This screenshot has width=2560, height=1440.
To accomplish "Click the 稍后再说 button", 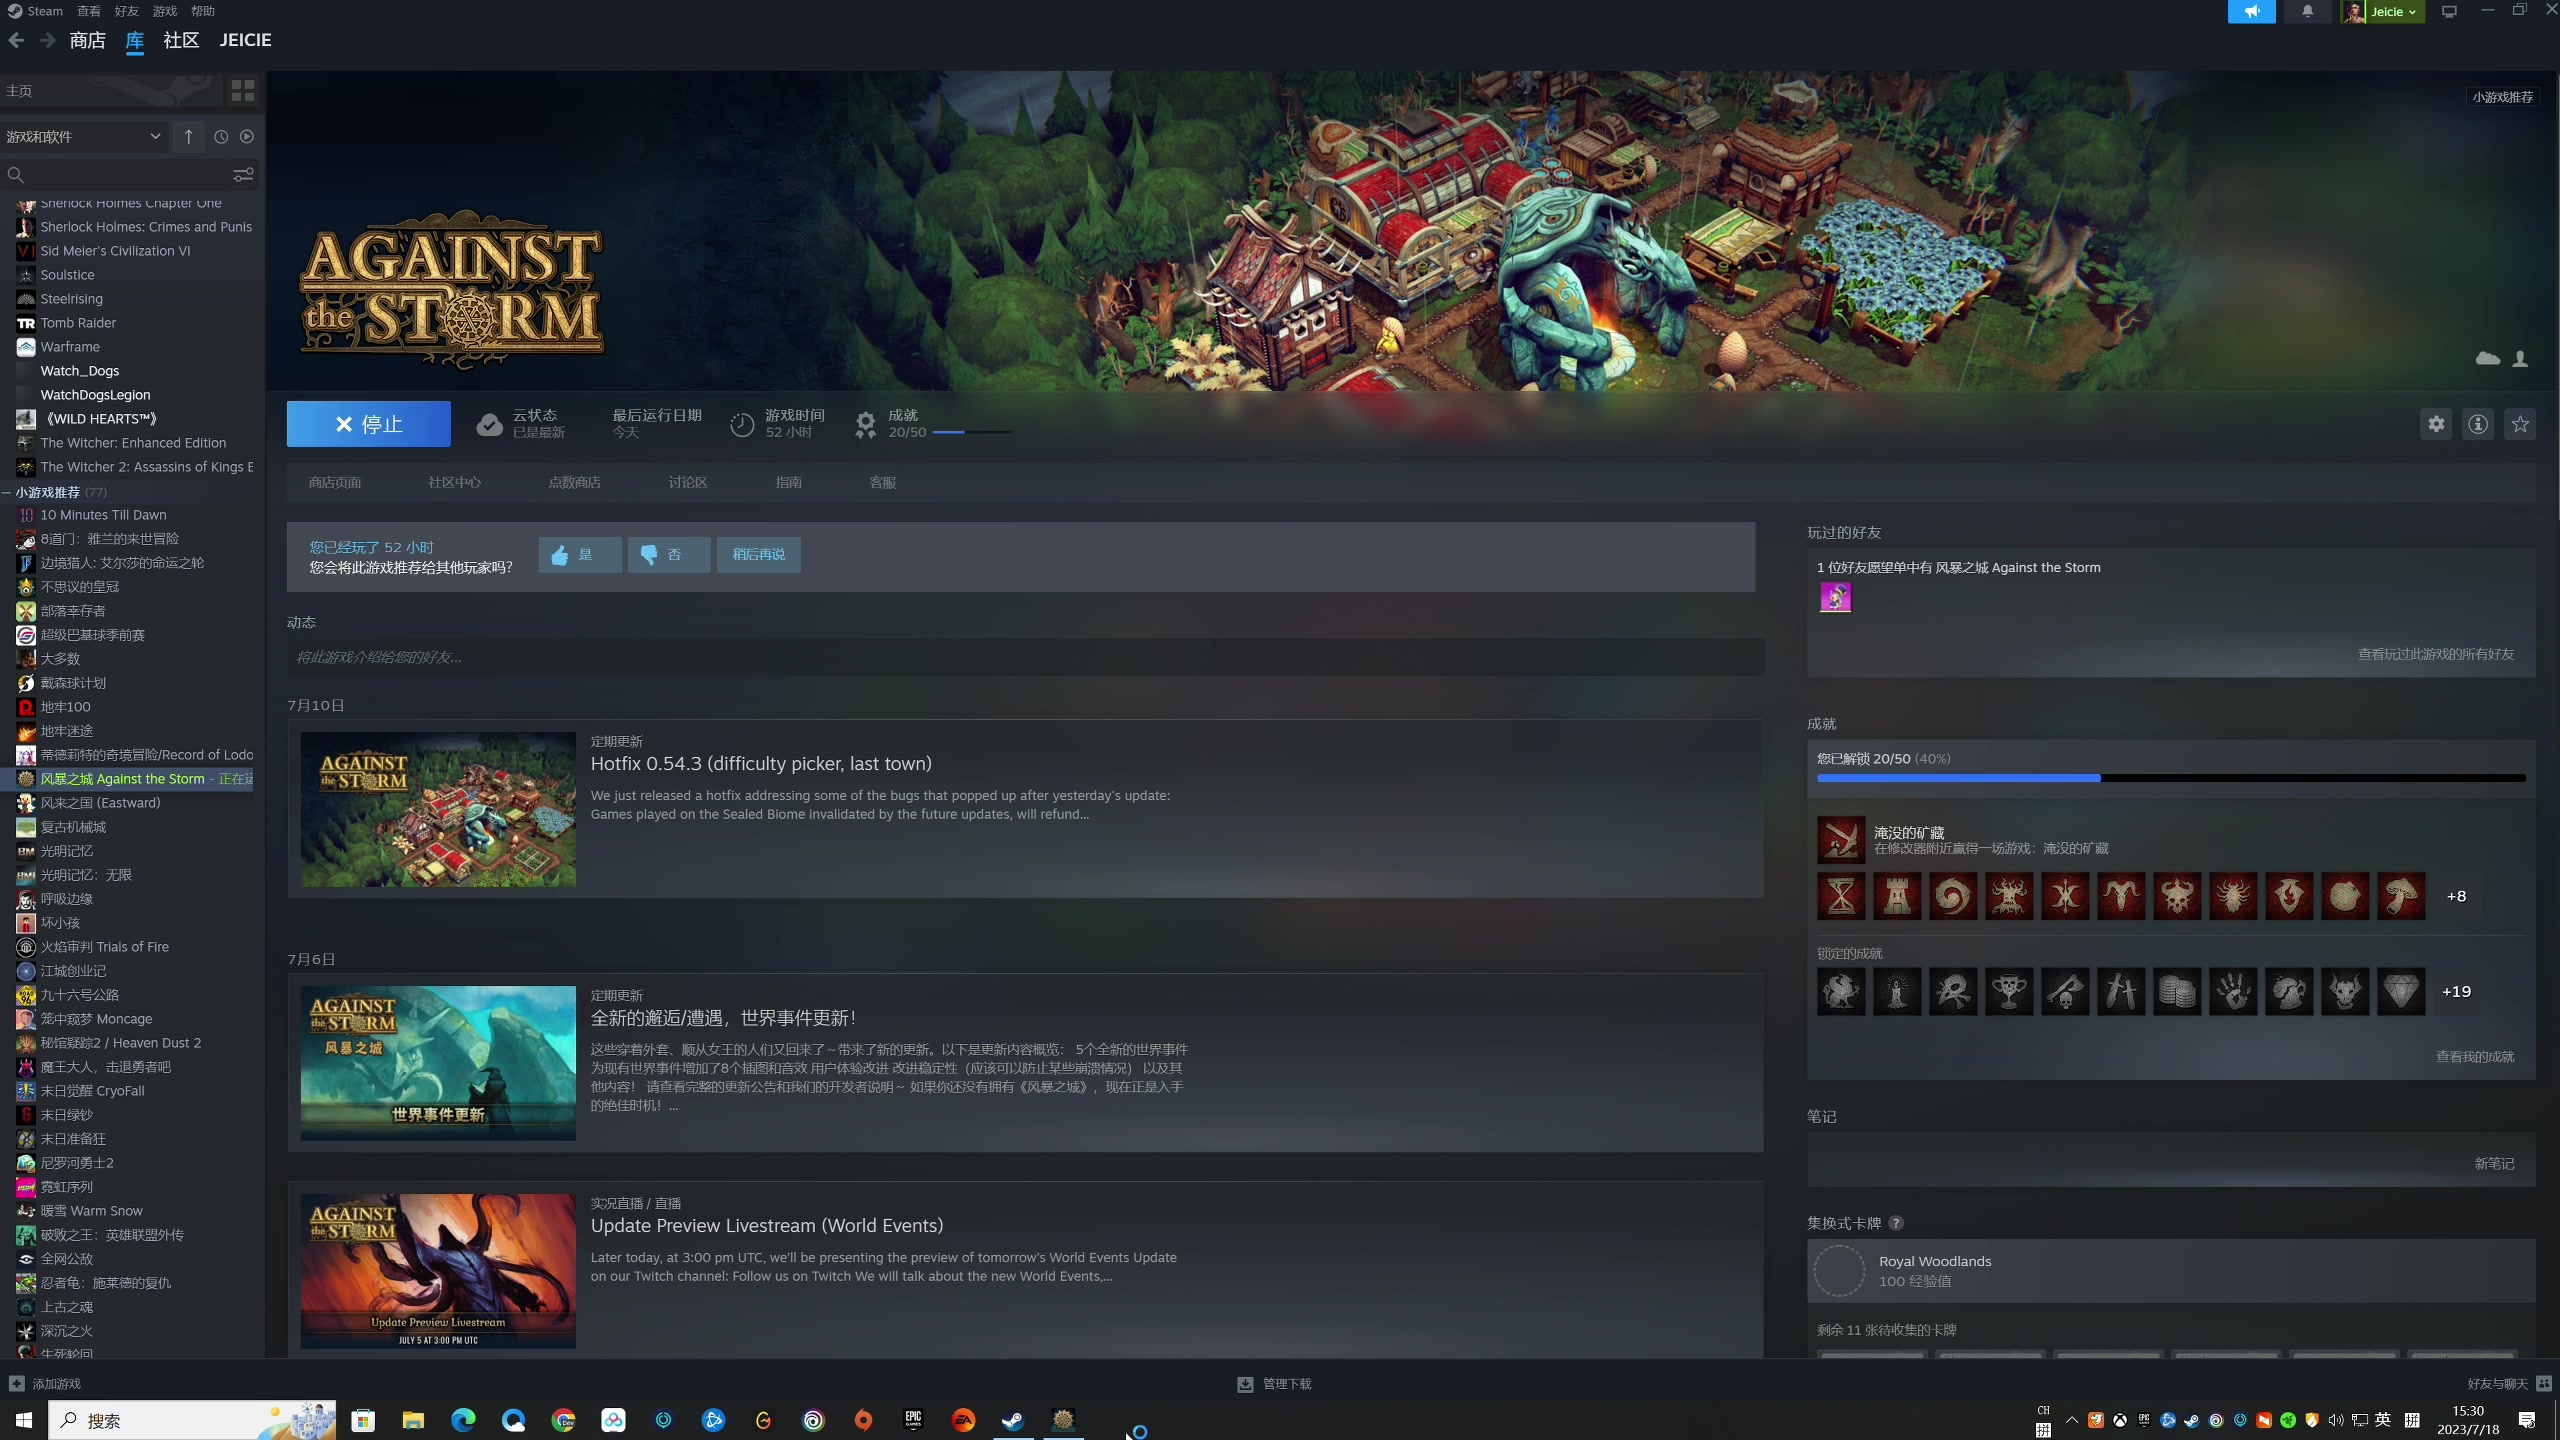I will (759, 555).
